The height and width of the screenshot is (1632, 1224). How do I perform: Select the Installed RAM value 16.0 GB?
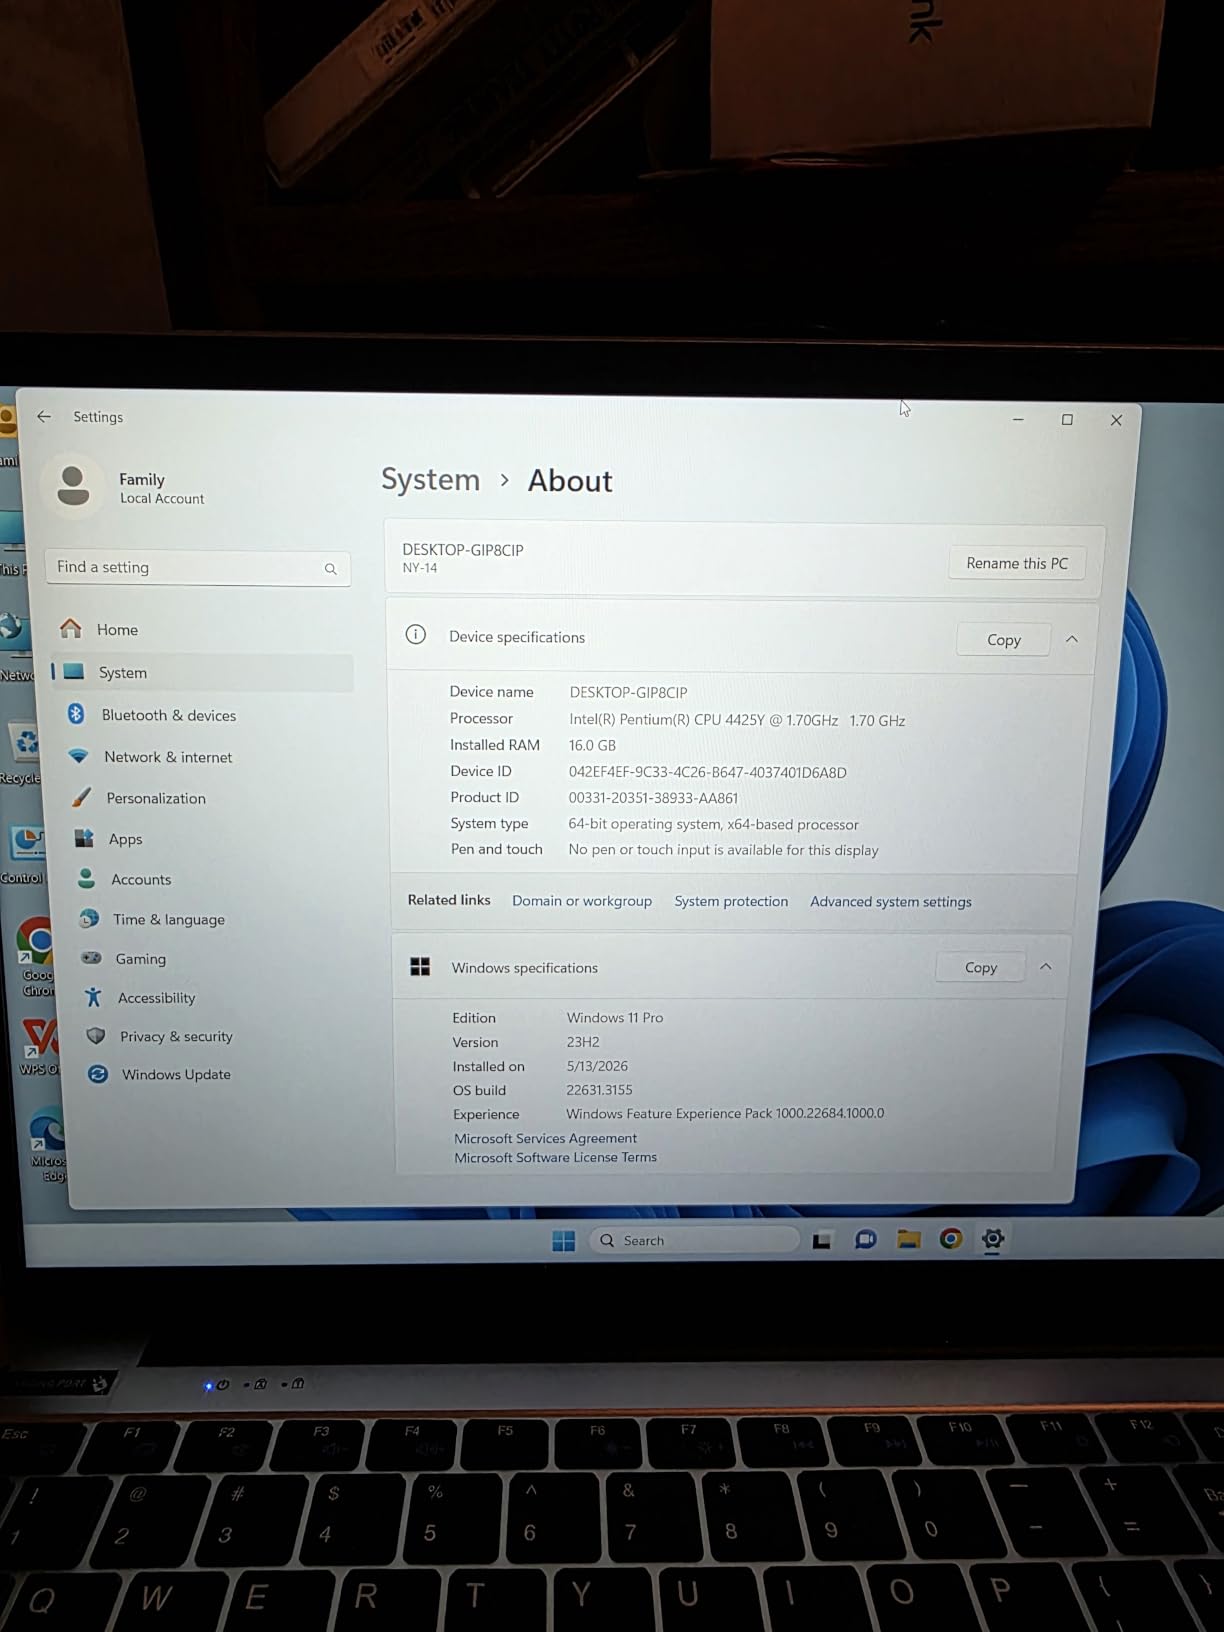tap(592, 745)
